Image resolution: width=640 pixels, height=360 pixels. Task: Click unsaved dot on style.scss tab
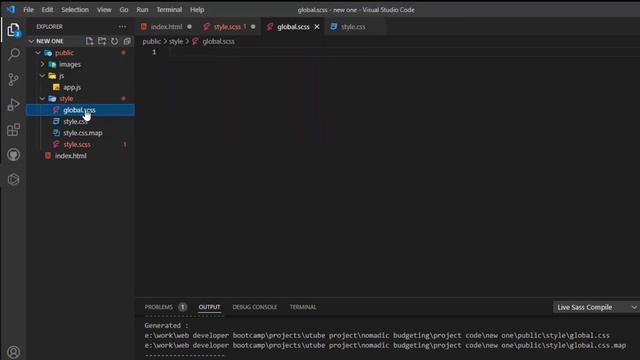point(253,27)
